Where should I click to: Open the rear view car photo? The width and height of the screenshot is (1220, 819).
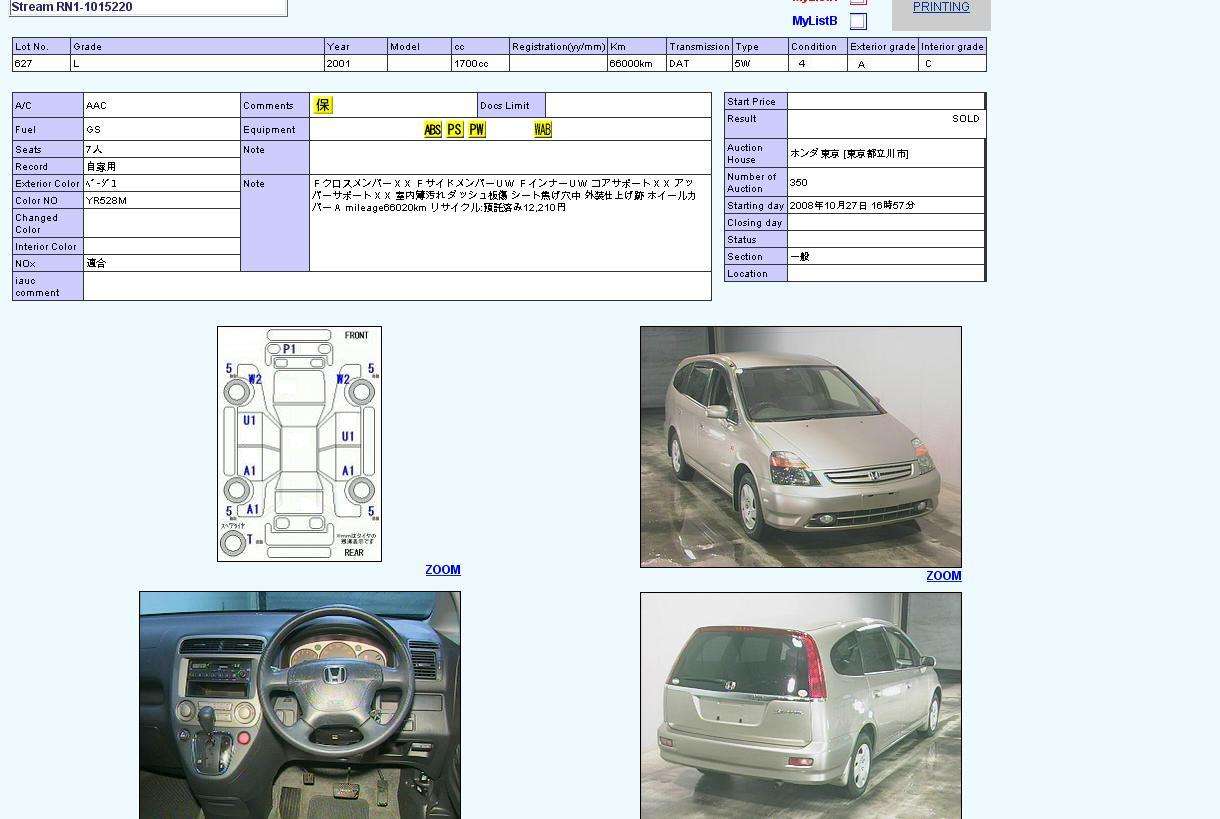[x=801, y=706]
